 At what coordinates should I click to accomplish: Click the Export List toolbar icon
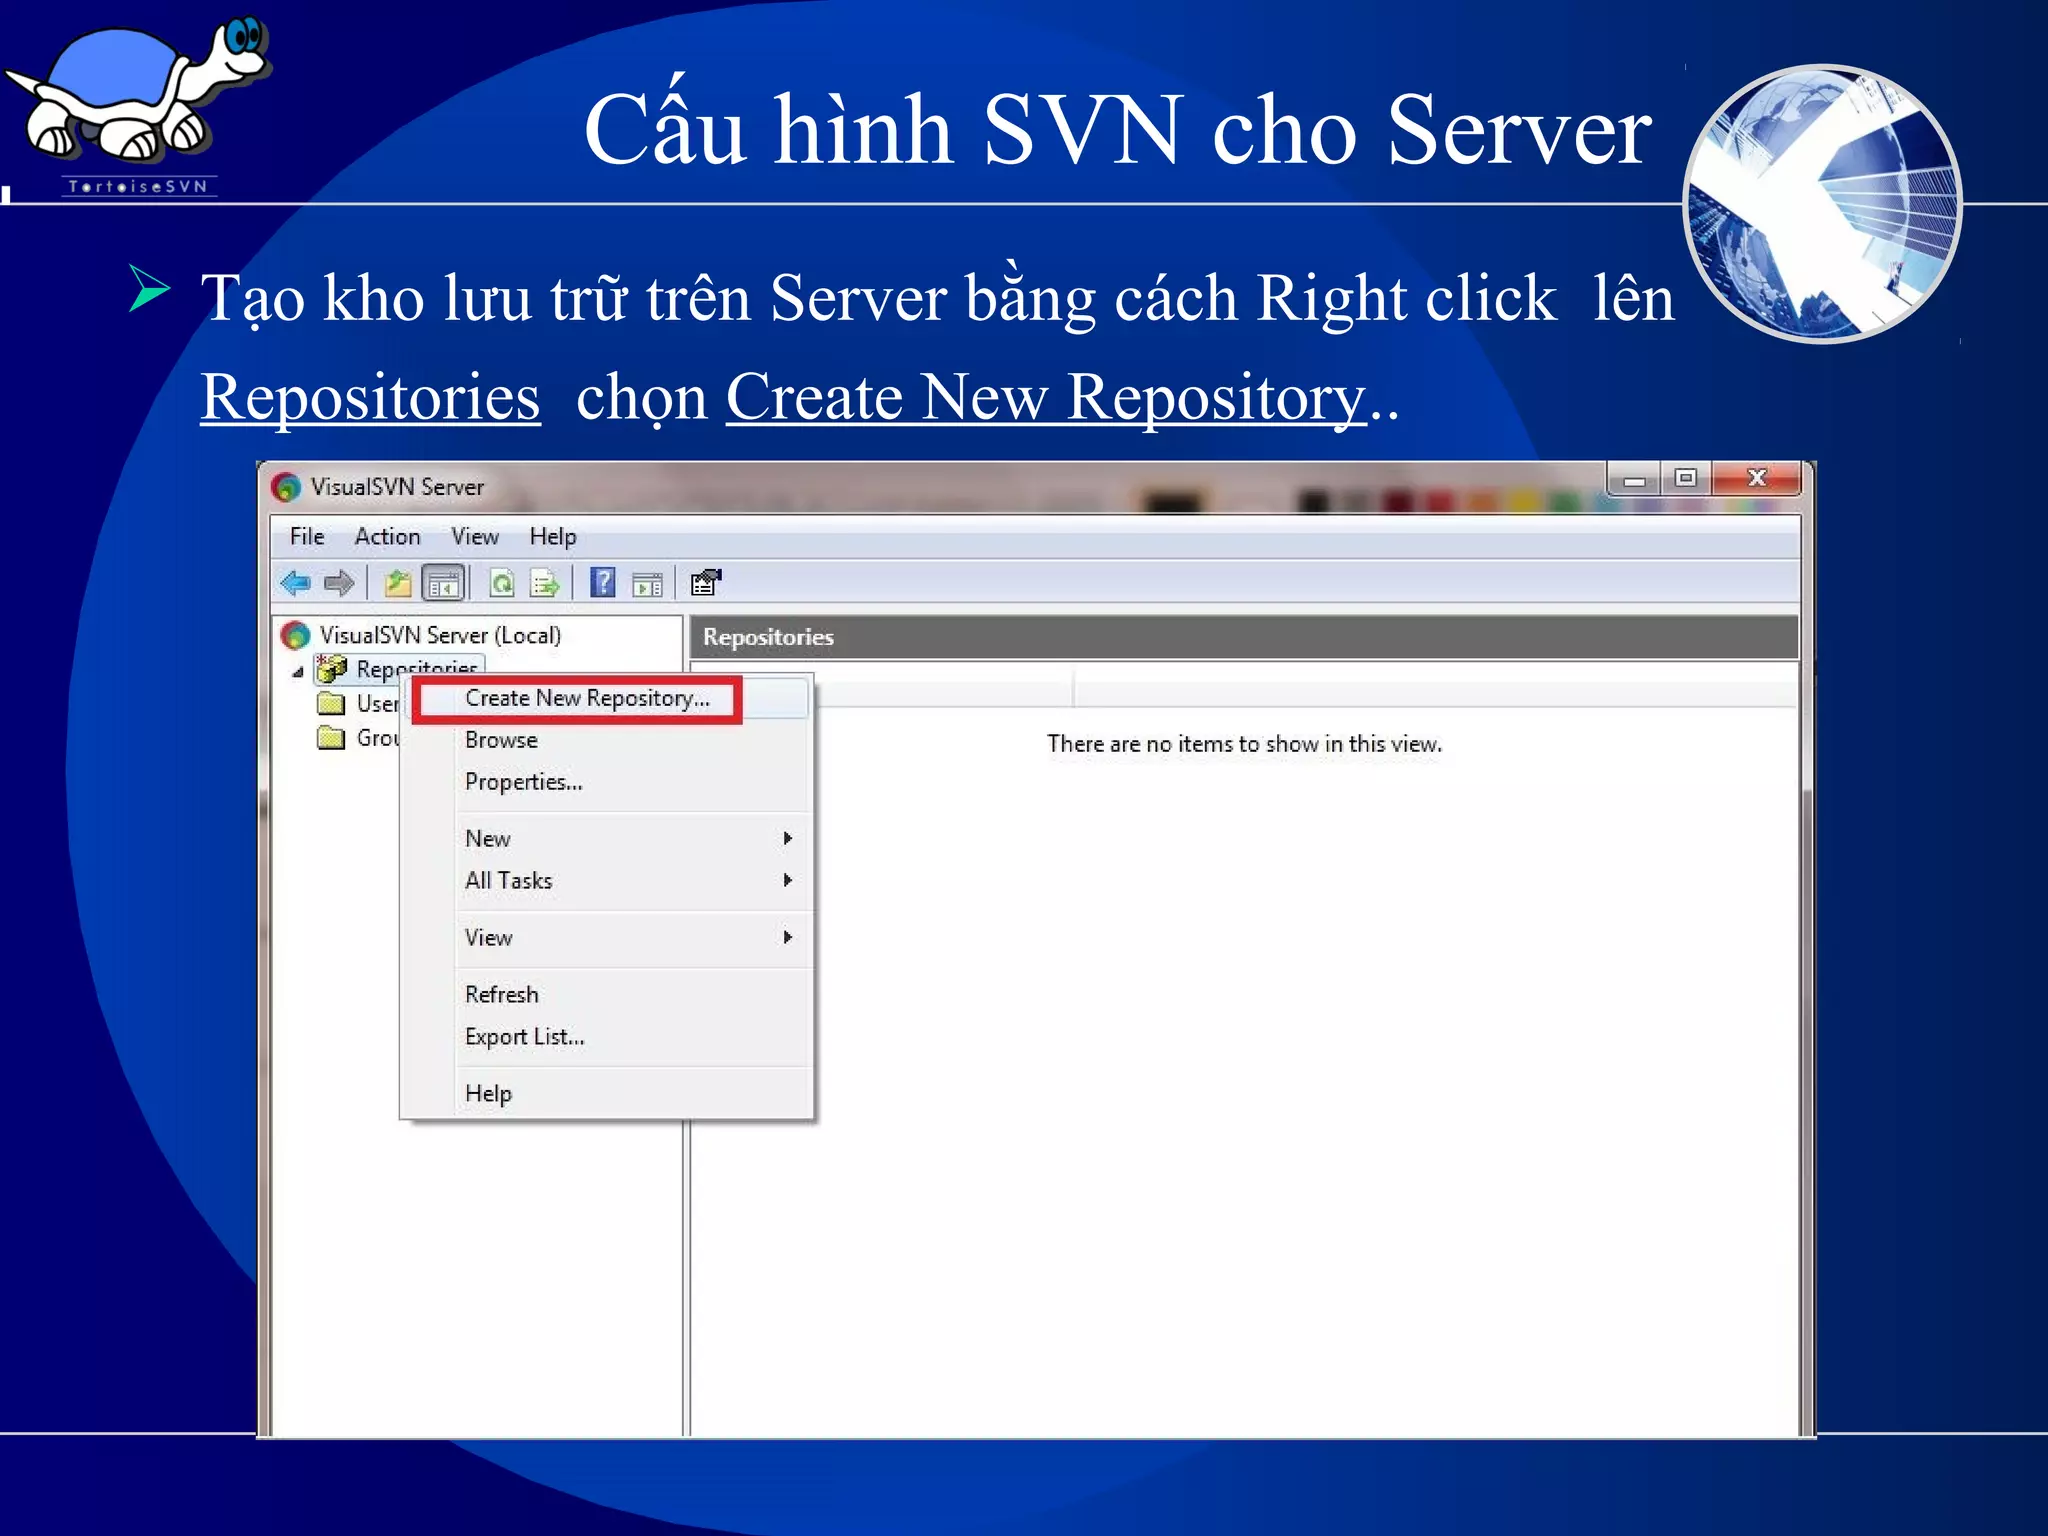tap(545, 583)
